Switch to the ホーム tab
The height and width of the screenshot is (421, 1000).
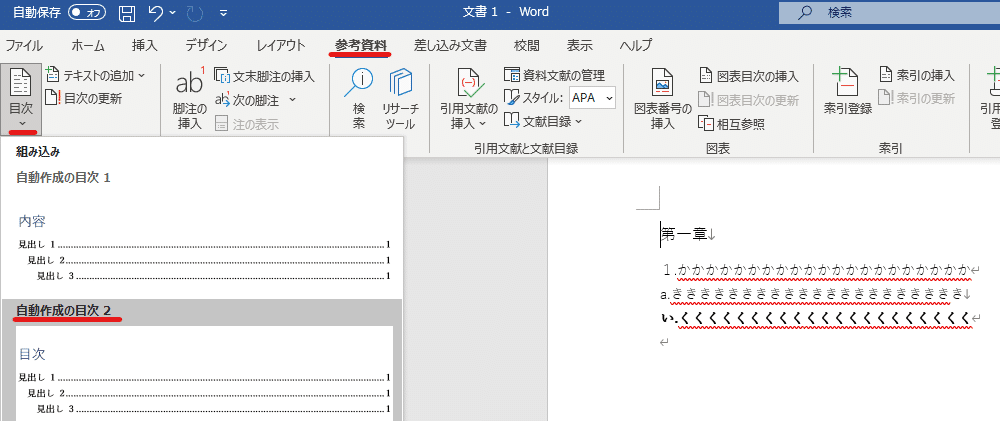coord(88,45)
